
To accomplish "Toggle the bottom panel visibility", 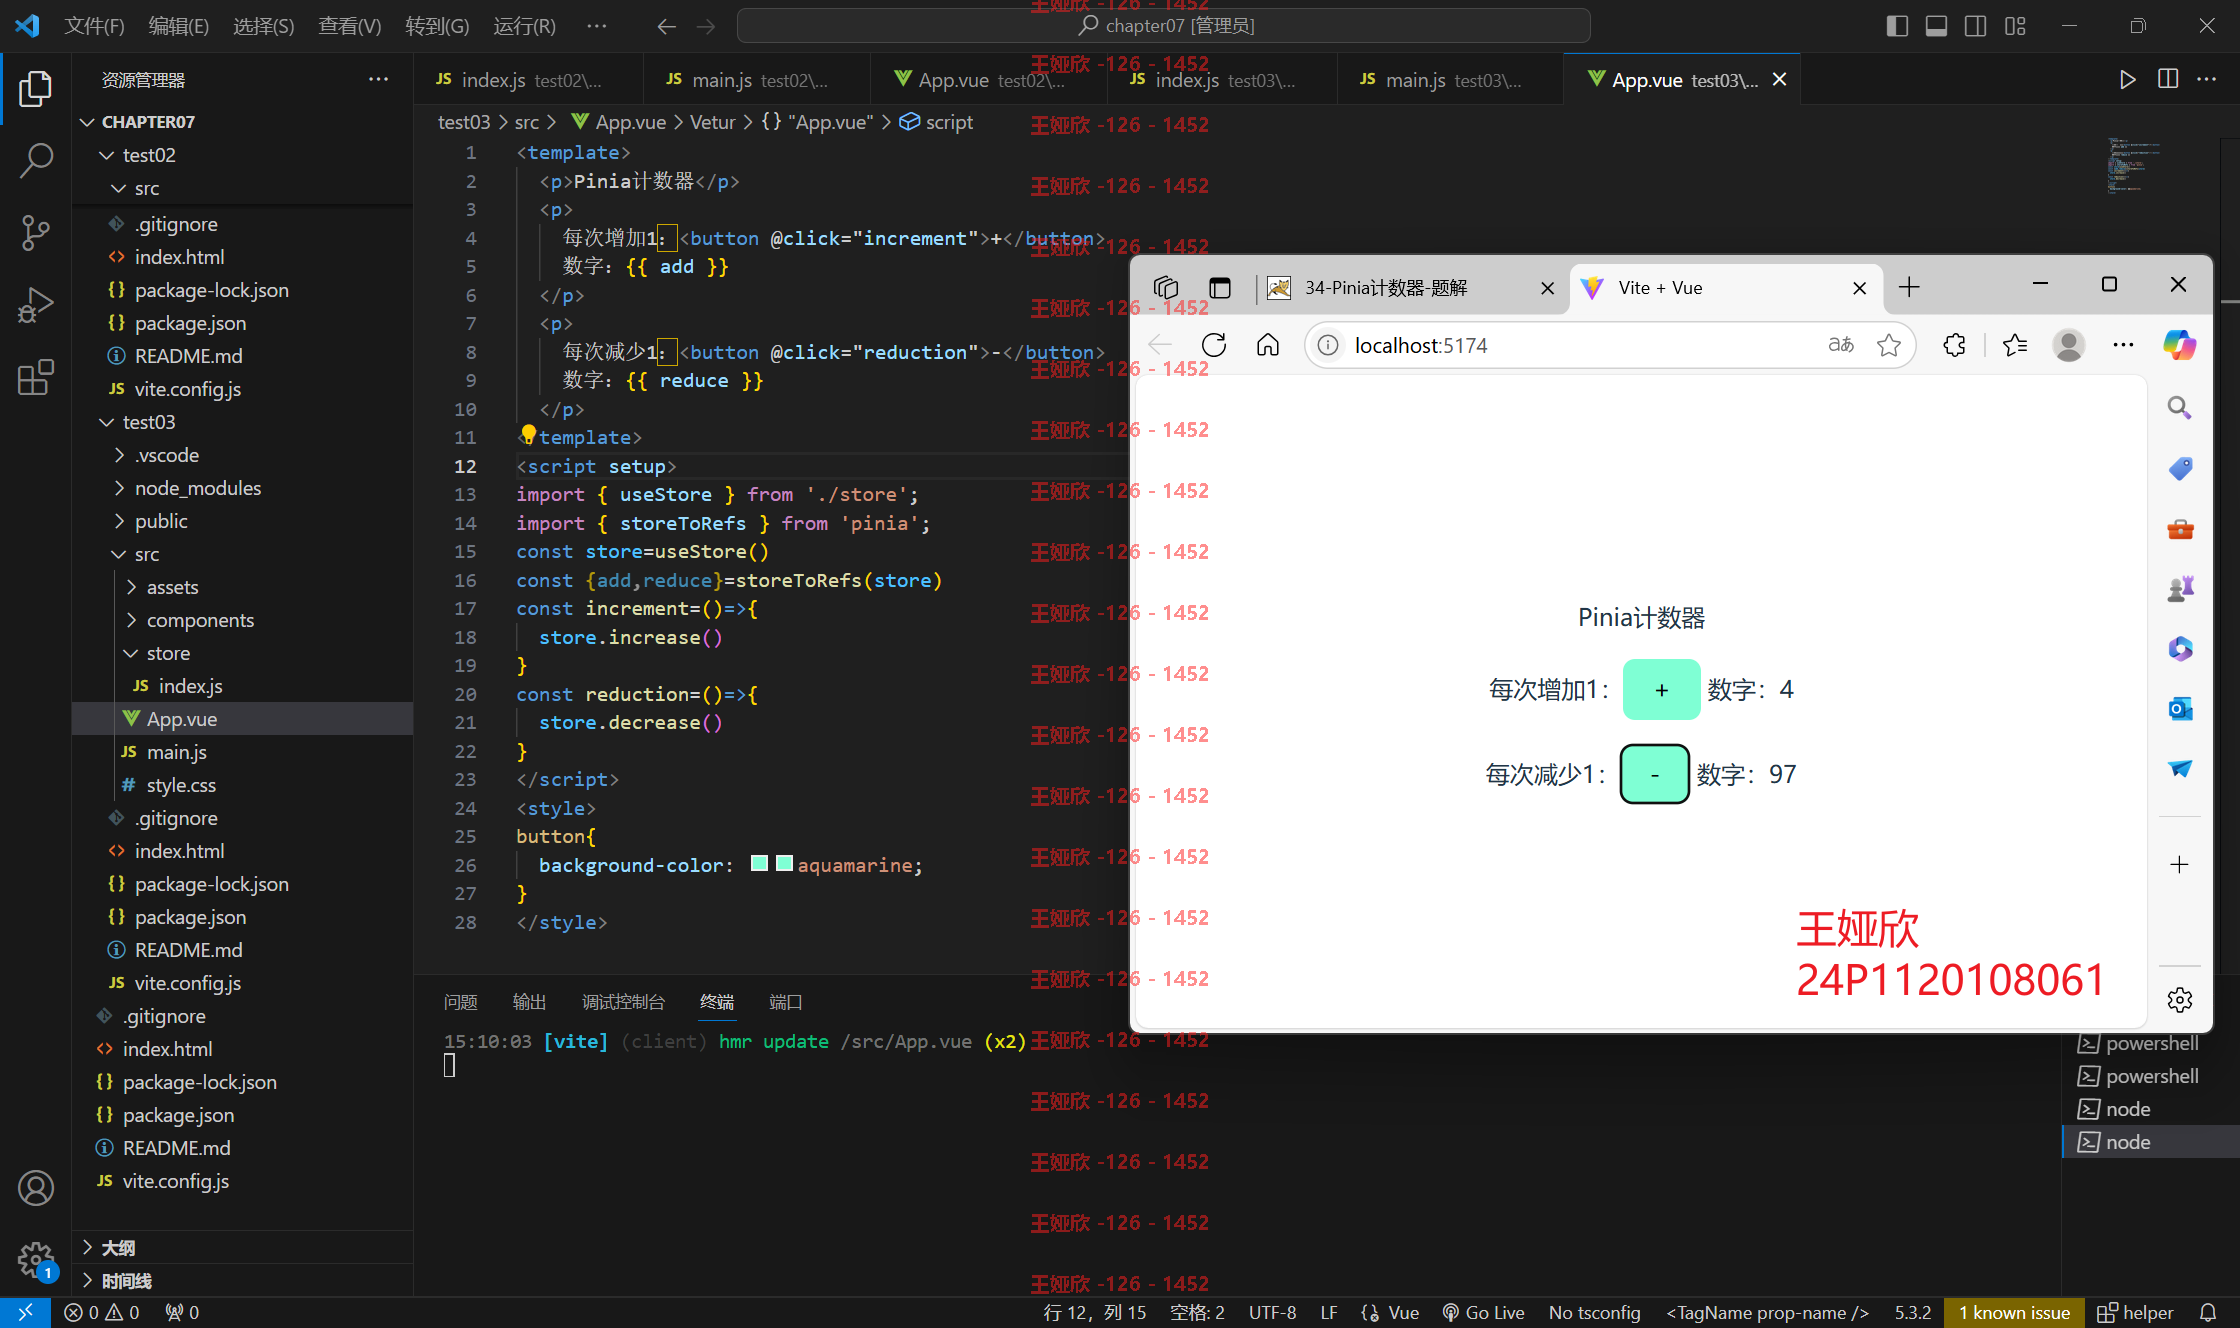I will click(x=1936, y=26).
